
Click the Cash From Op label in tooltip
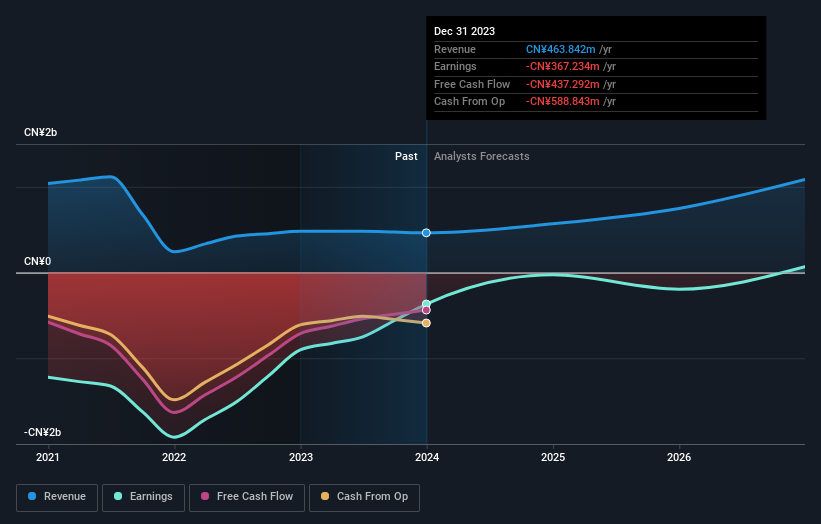(470, 102)
